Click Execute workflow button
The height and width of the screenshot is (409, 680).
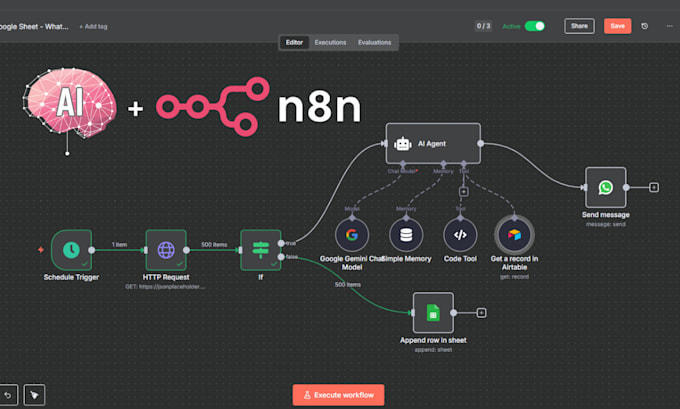point(338,395)
